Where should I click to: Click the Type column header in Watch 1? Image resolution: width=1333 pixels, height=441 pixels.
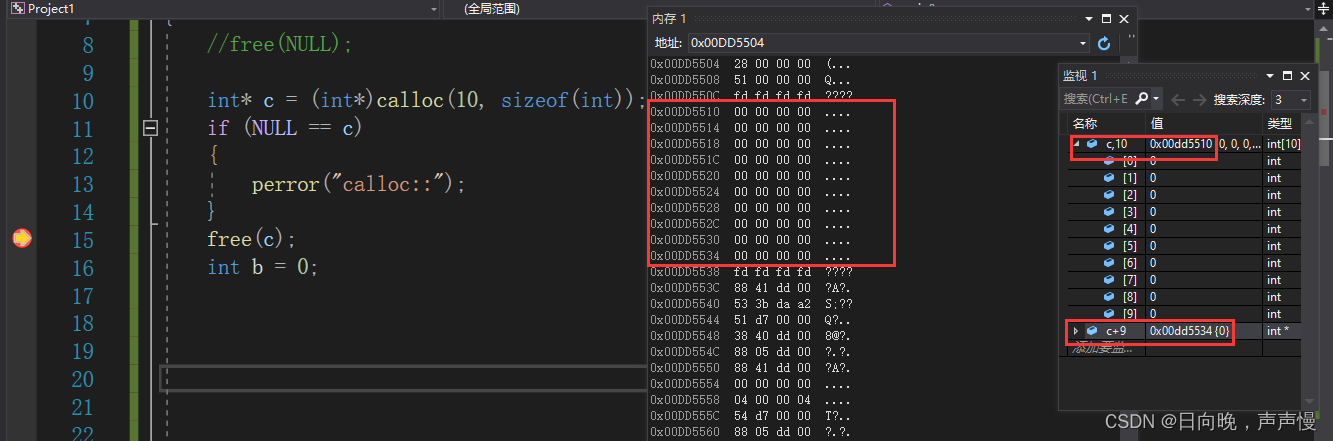pos(1279,123)
